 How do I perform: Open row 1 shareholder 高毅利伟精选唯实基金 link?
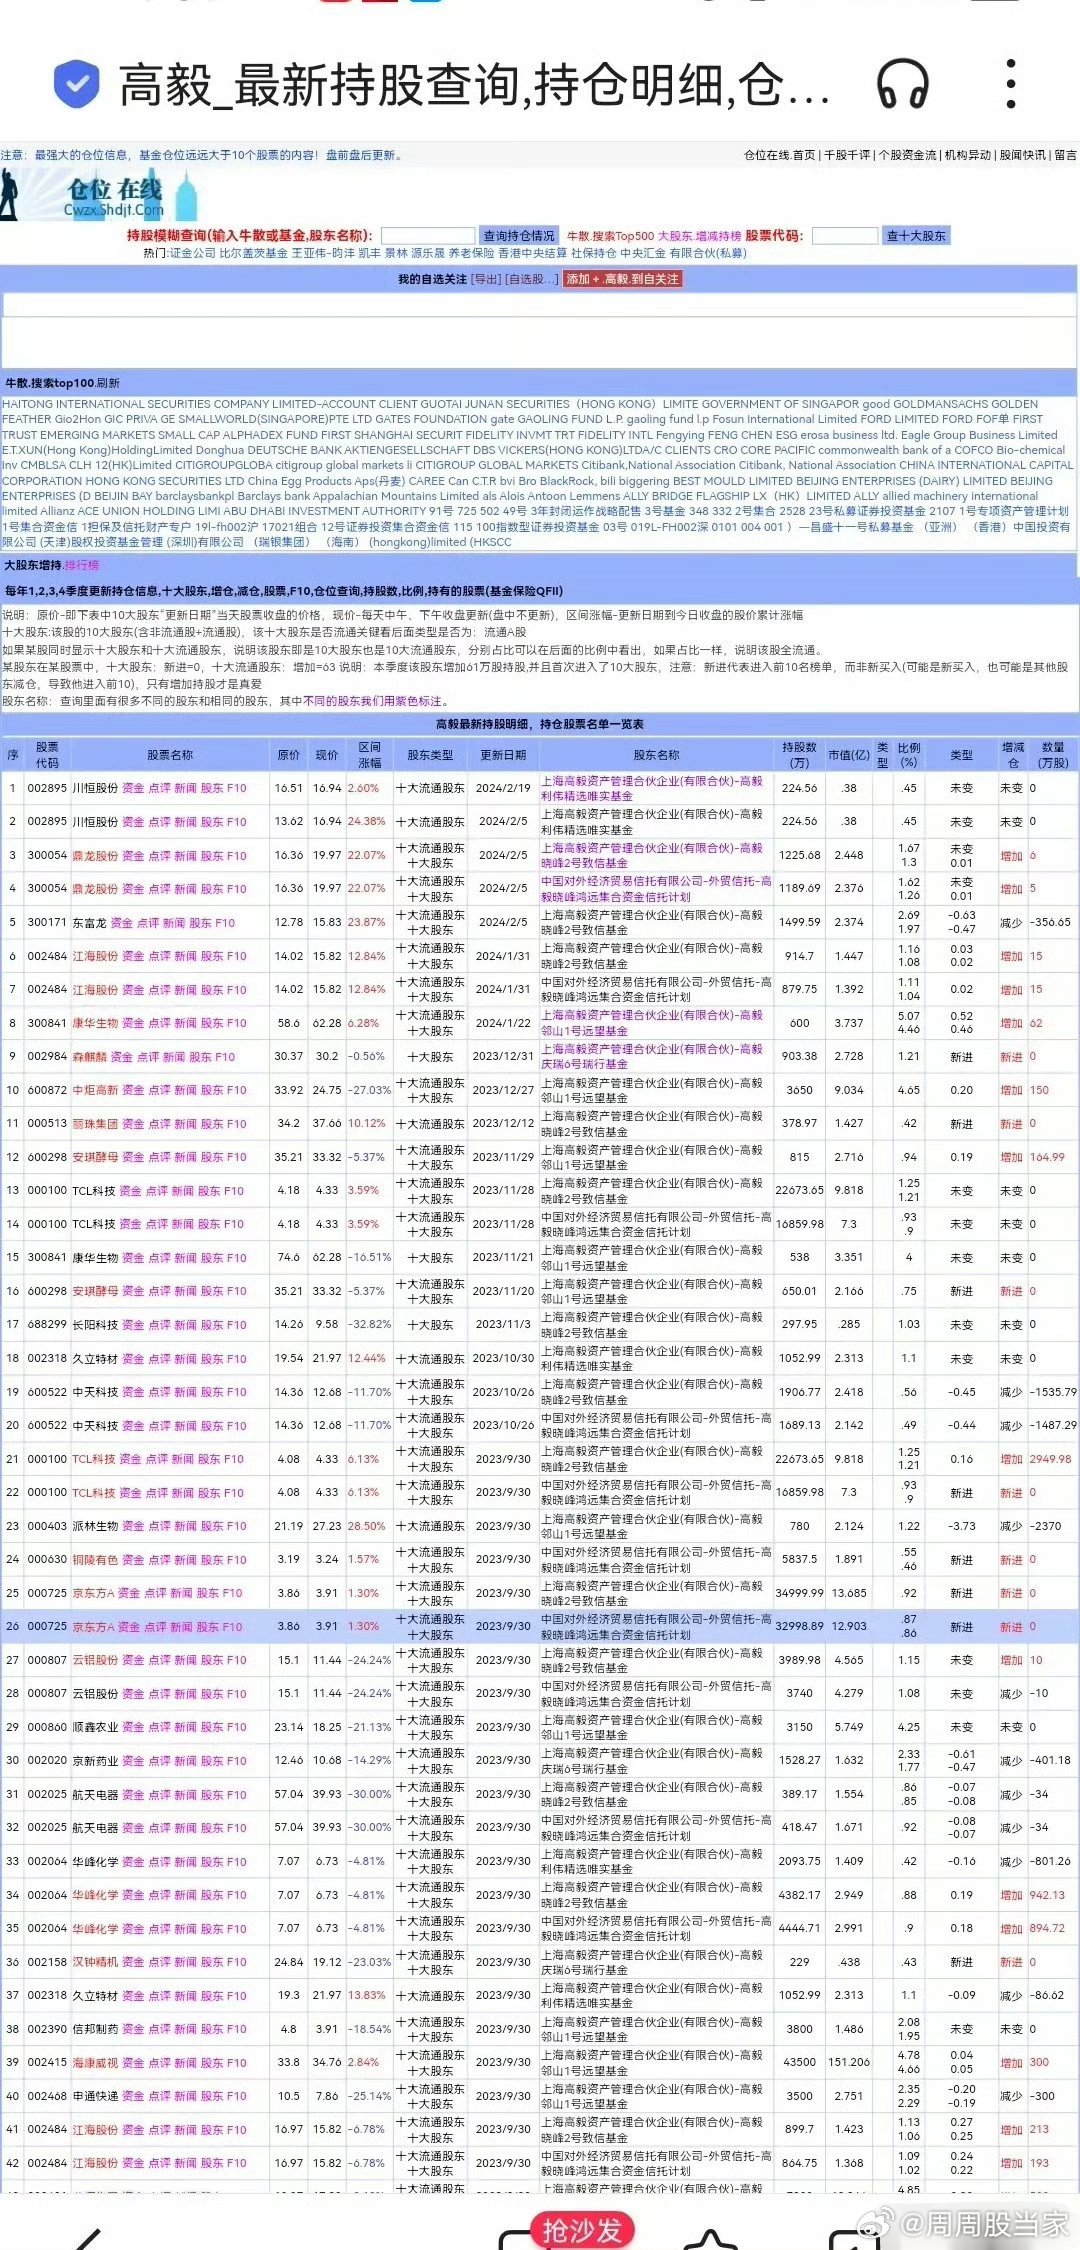point(652,788)
